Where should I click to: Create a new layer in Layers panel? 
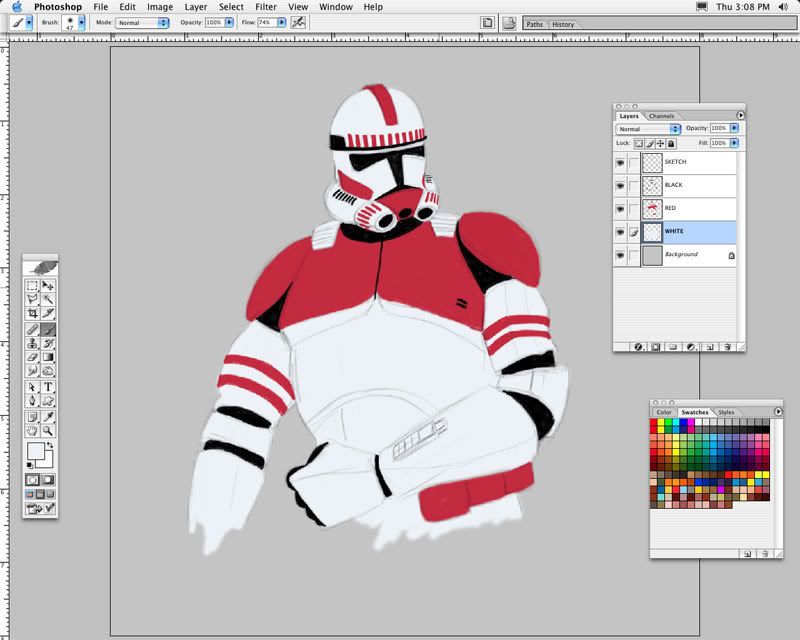tap(710, 347)
